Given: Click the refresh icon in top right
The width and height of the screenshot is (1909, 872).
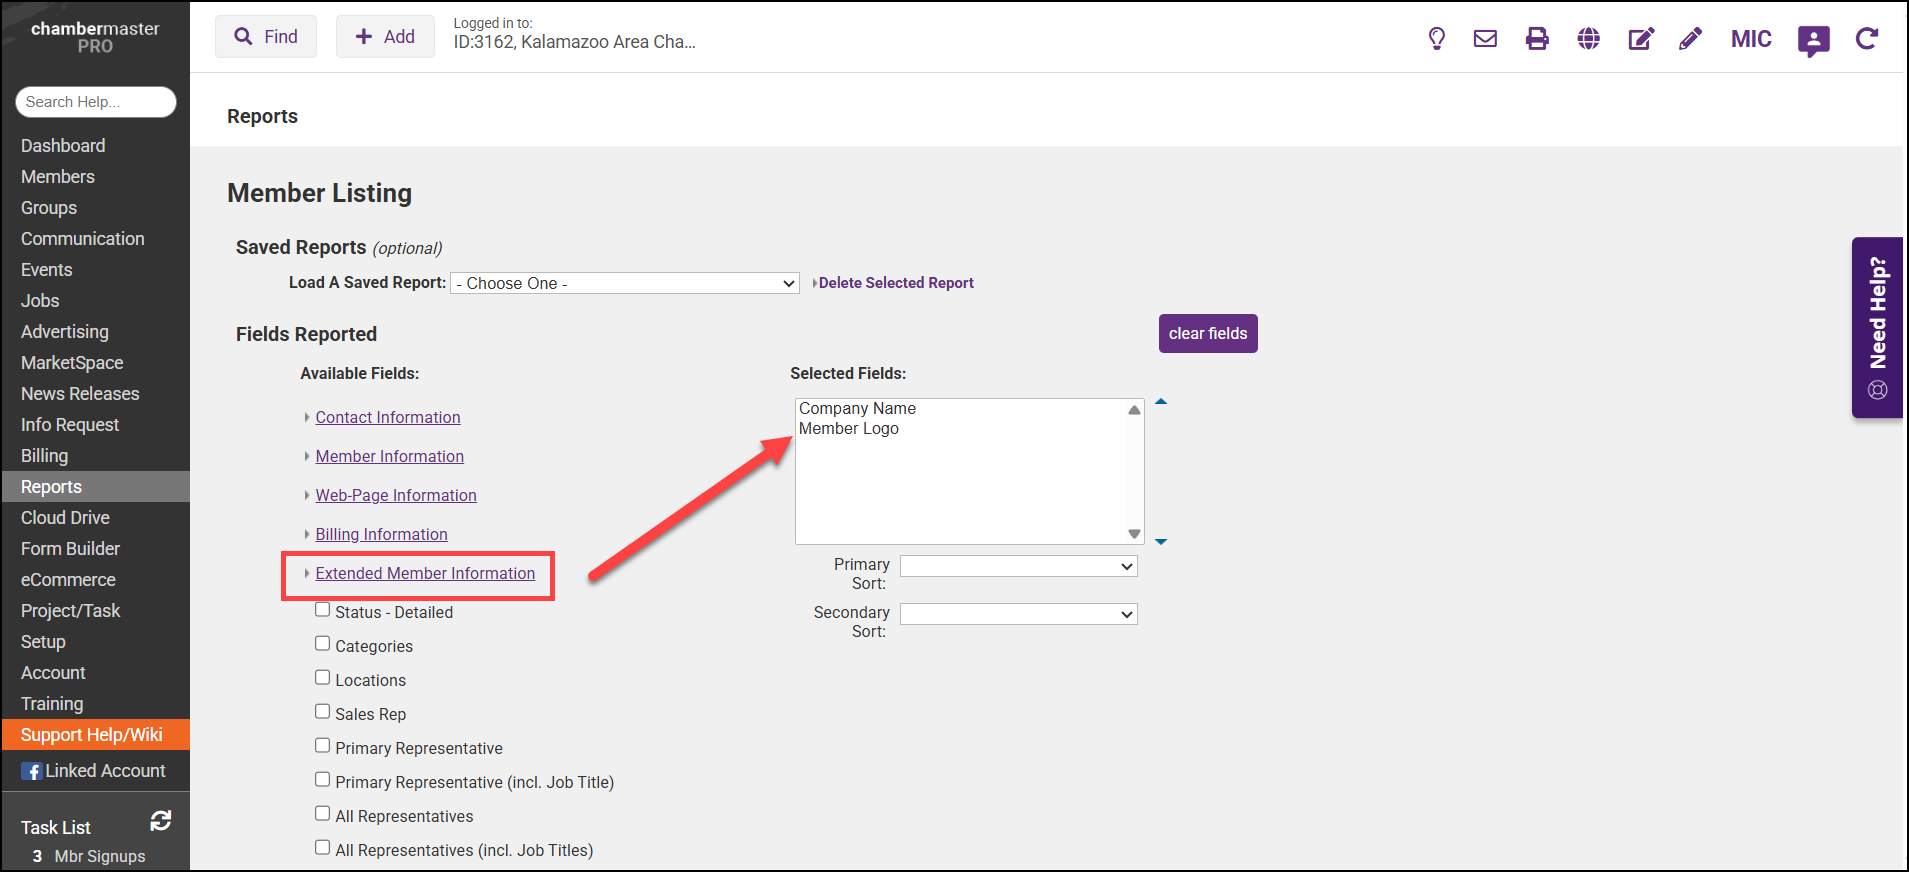Looking at the screenshot, I should pos(1866,39).
